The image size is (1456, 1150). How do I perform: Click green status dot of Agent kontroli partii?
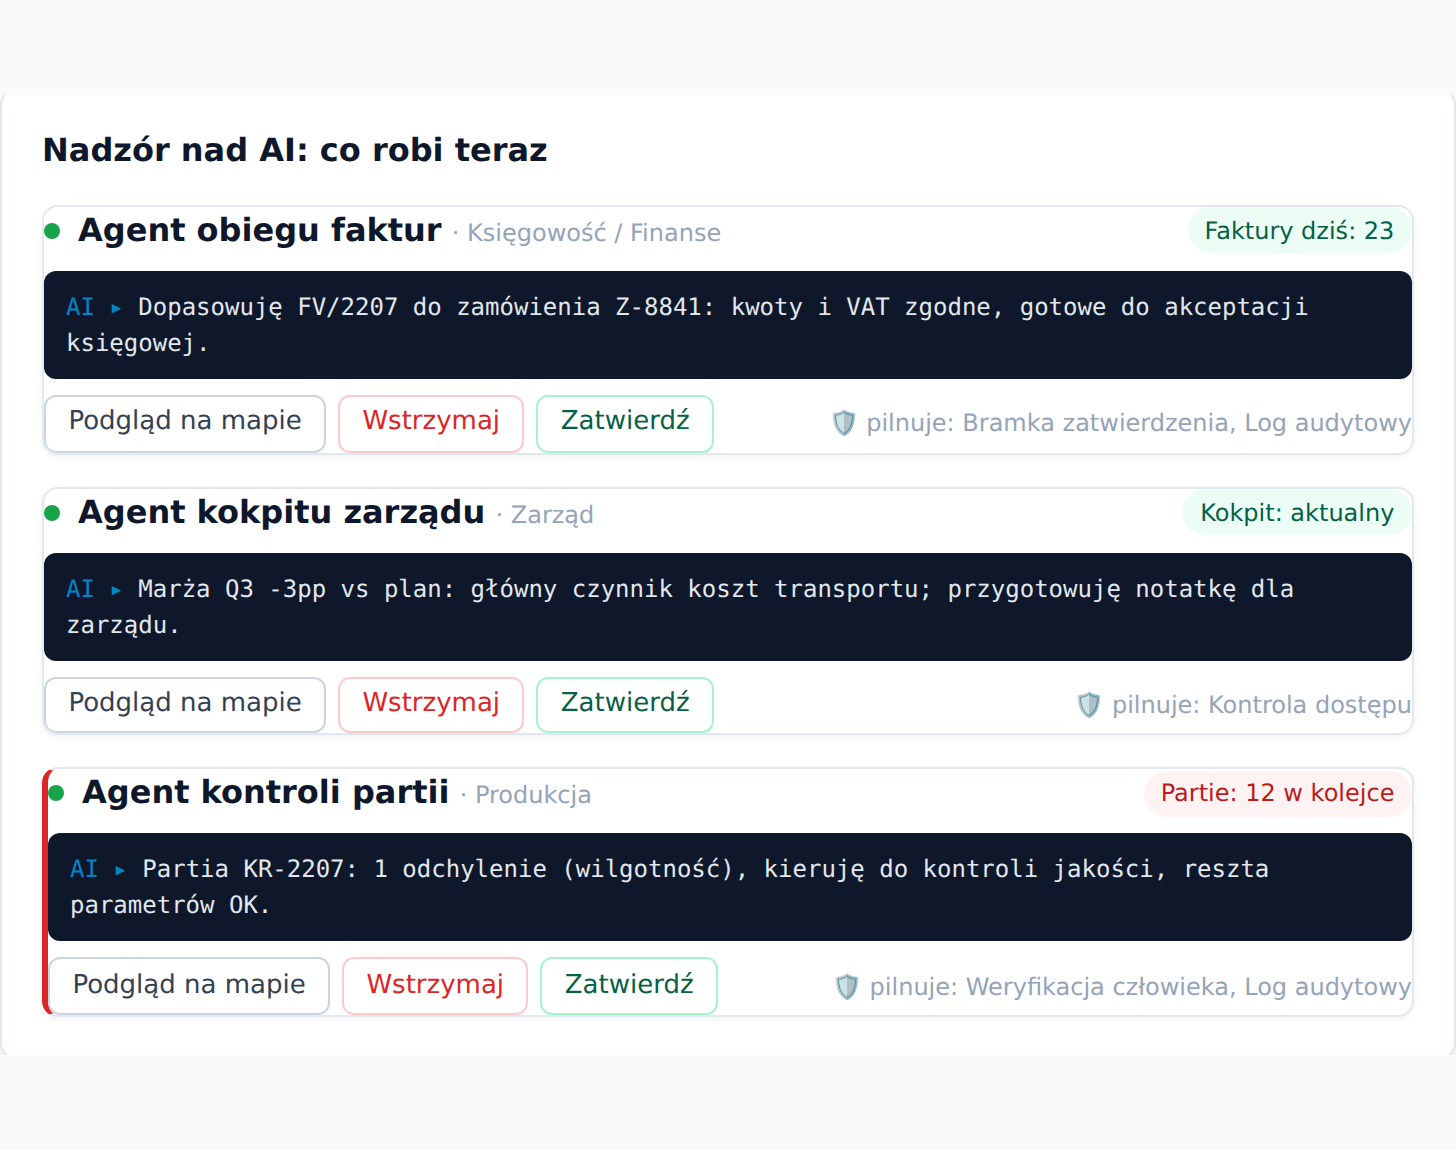57,794
